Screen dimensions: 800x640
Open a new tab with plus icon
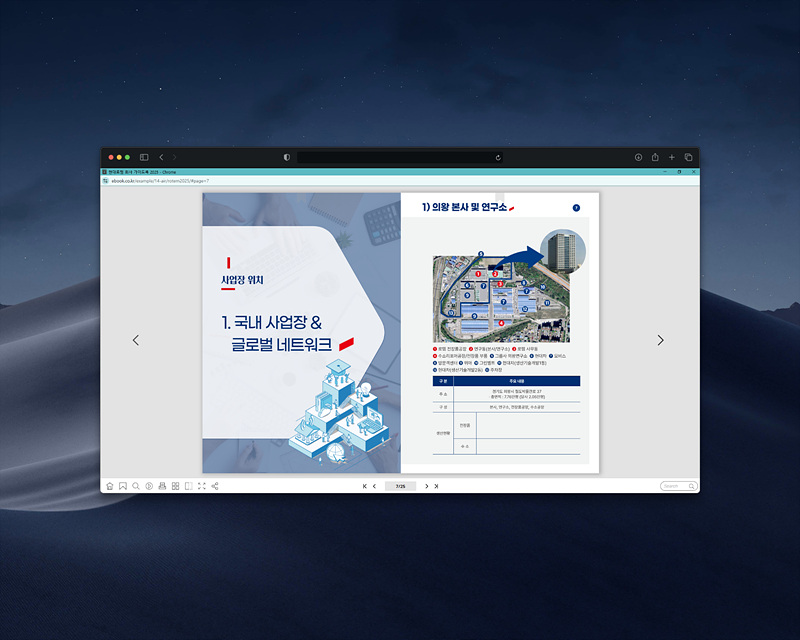coord(671,157)
